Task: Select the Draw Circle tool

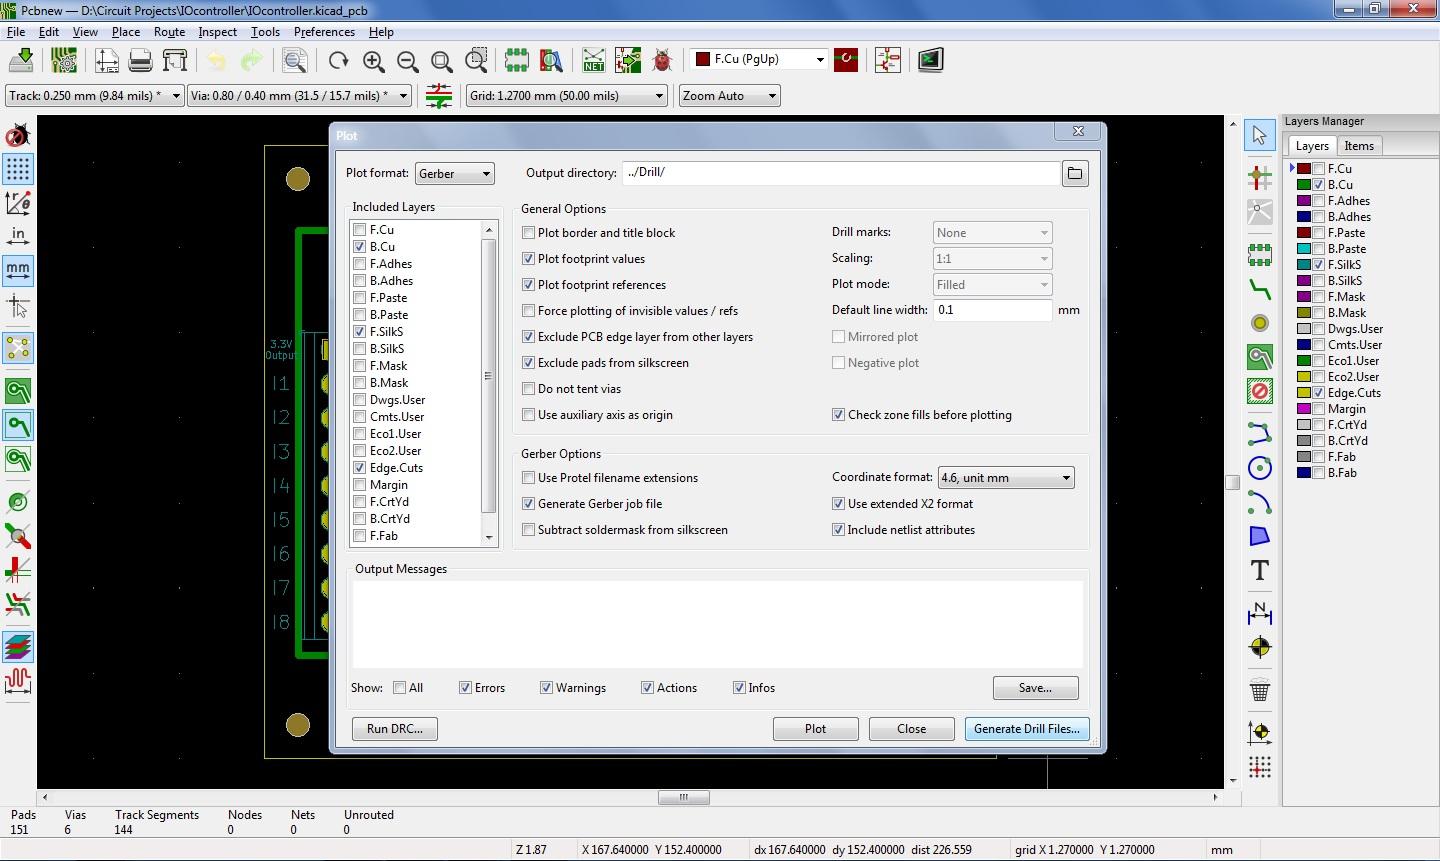Action: click(x=1260, y=468)
